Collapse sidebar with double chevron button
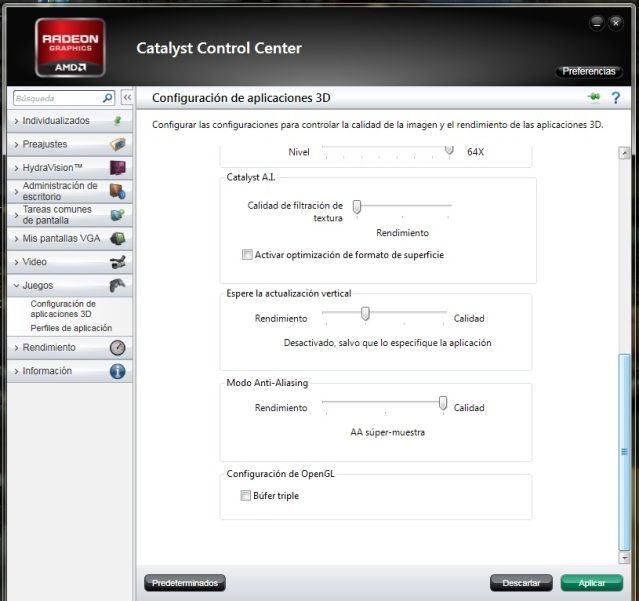This screenshot has height=601, width=639. 127,98
